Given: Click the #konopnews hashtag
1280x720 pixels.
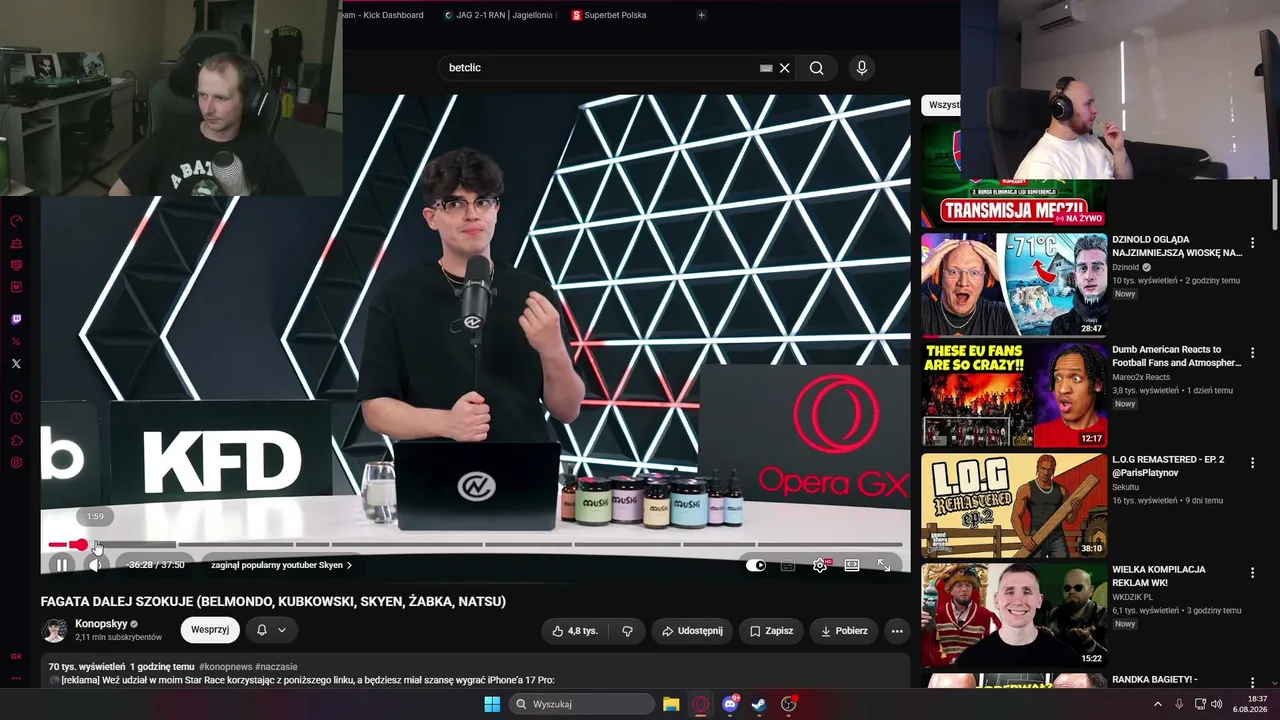Looking at the screenshot, I should 225,667.
